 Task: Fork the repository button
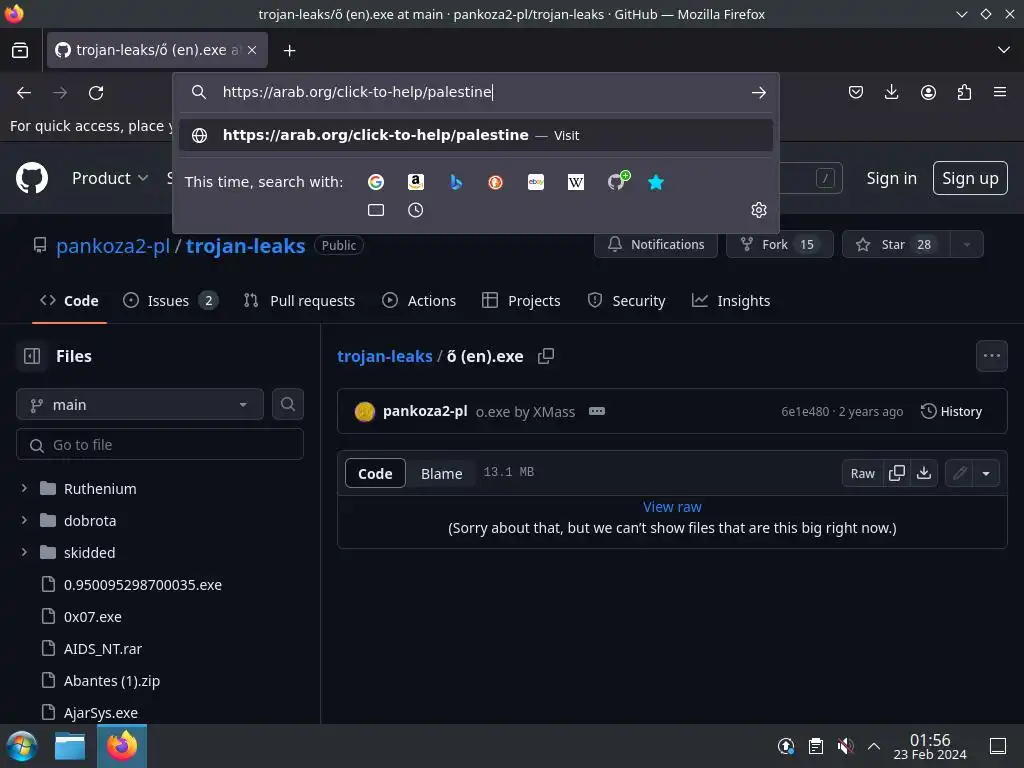pyautogui.click(x=779, y=244)
